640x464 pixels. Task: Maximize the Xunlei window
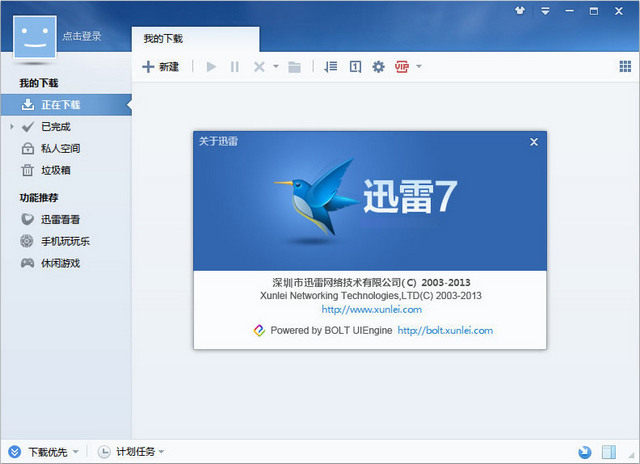(x=594, y=11)
